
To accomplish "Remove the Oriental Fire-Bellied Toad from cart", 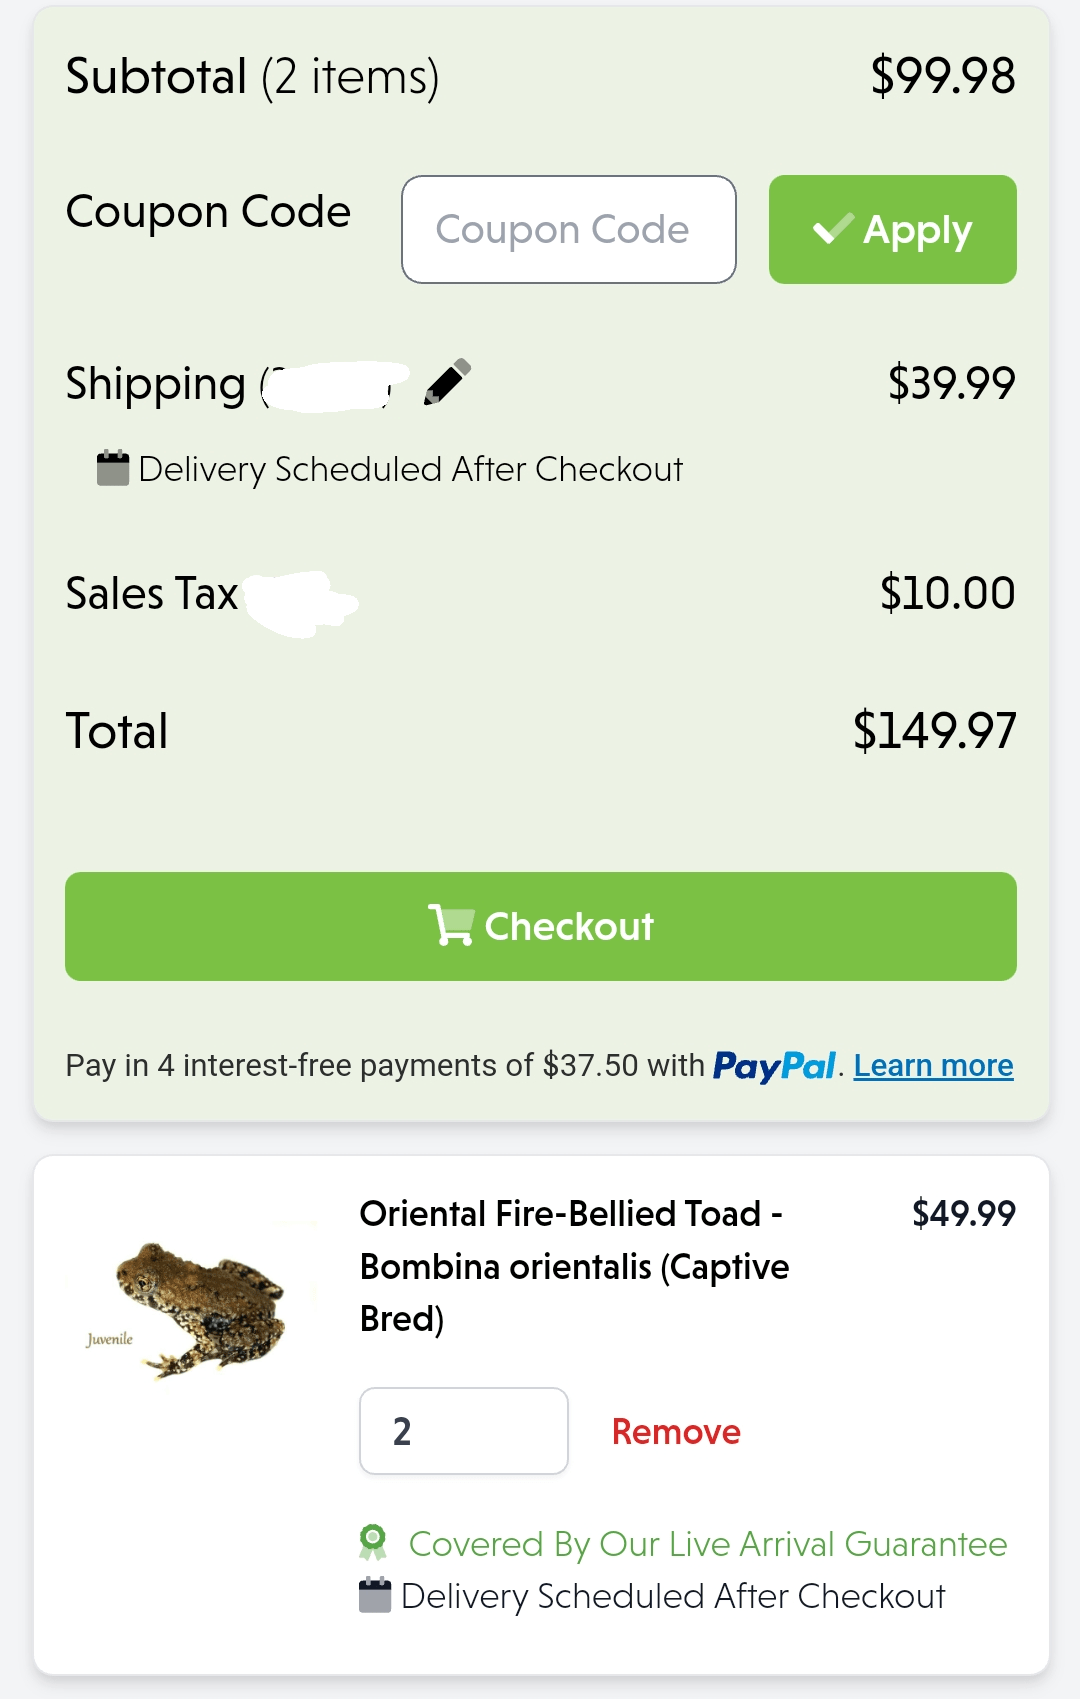I will 675,1432.
